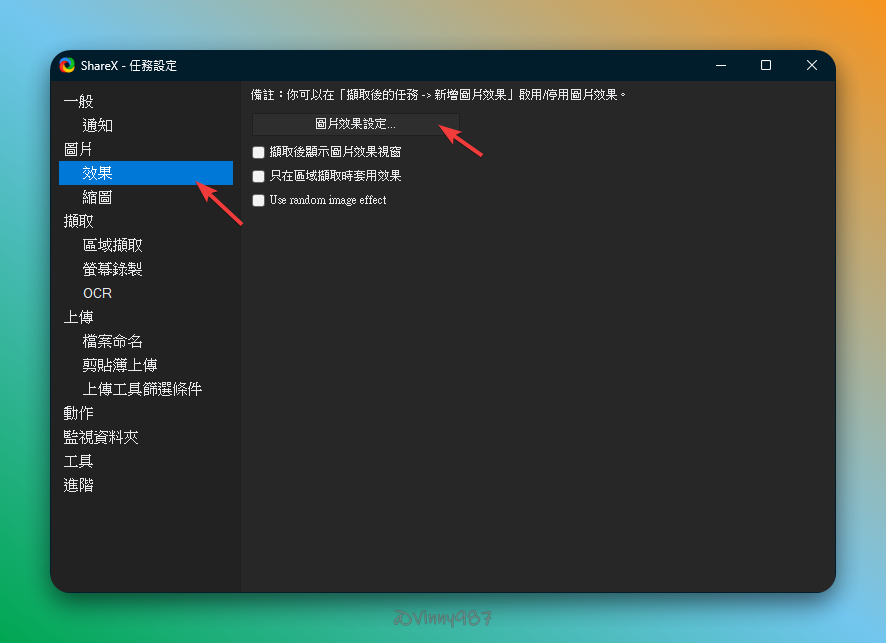Maximize the ShareX settings window
This screenshot has height=643, width=886.
(x=765, y=65)
